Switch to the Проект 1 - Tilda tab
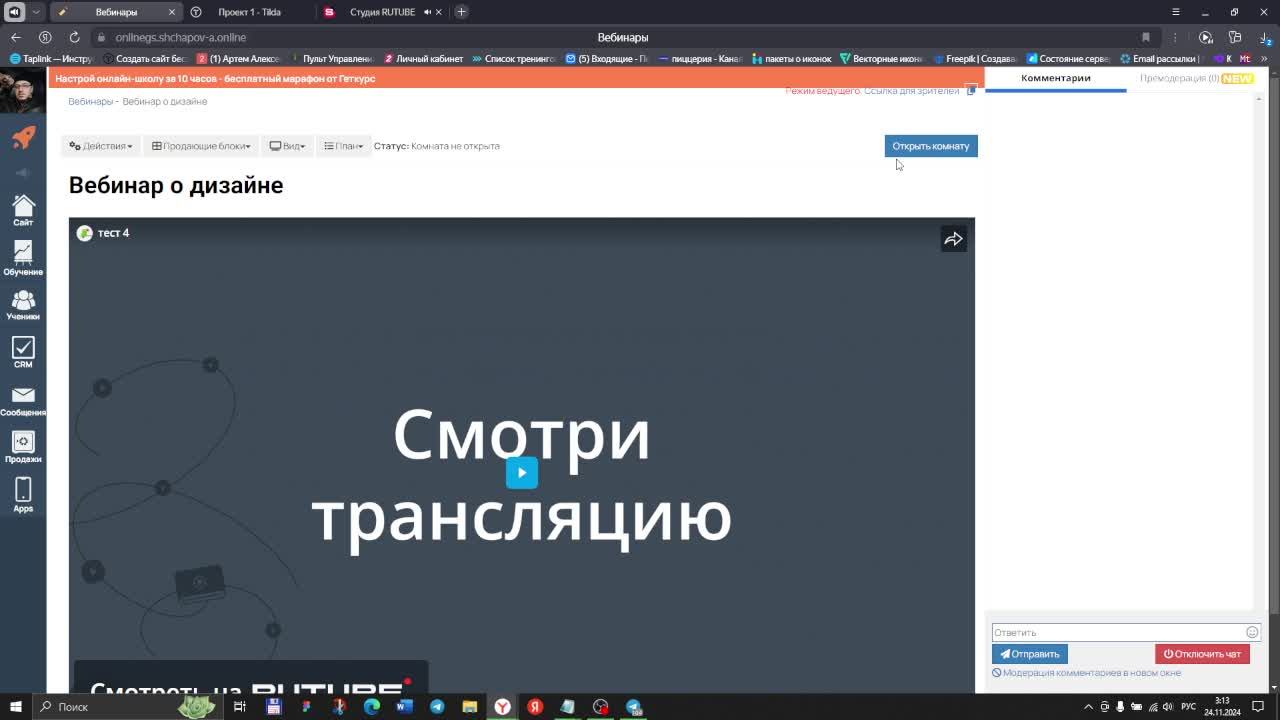Viewport: 1280px width, 720px height. pos(249,12)
